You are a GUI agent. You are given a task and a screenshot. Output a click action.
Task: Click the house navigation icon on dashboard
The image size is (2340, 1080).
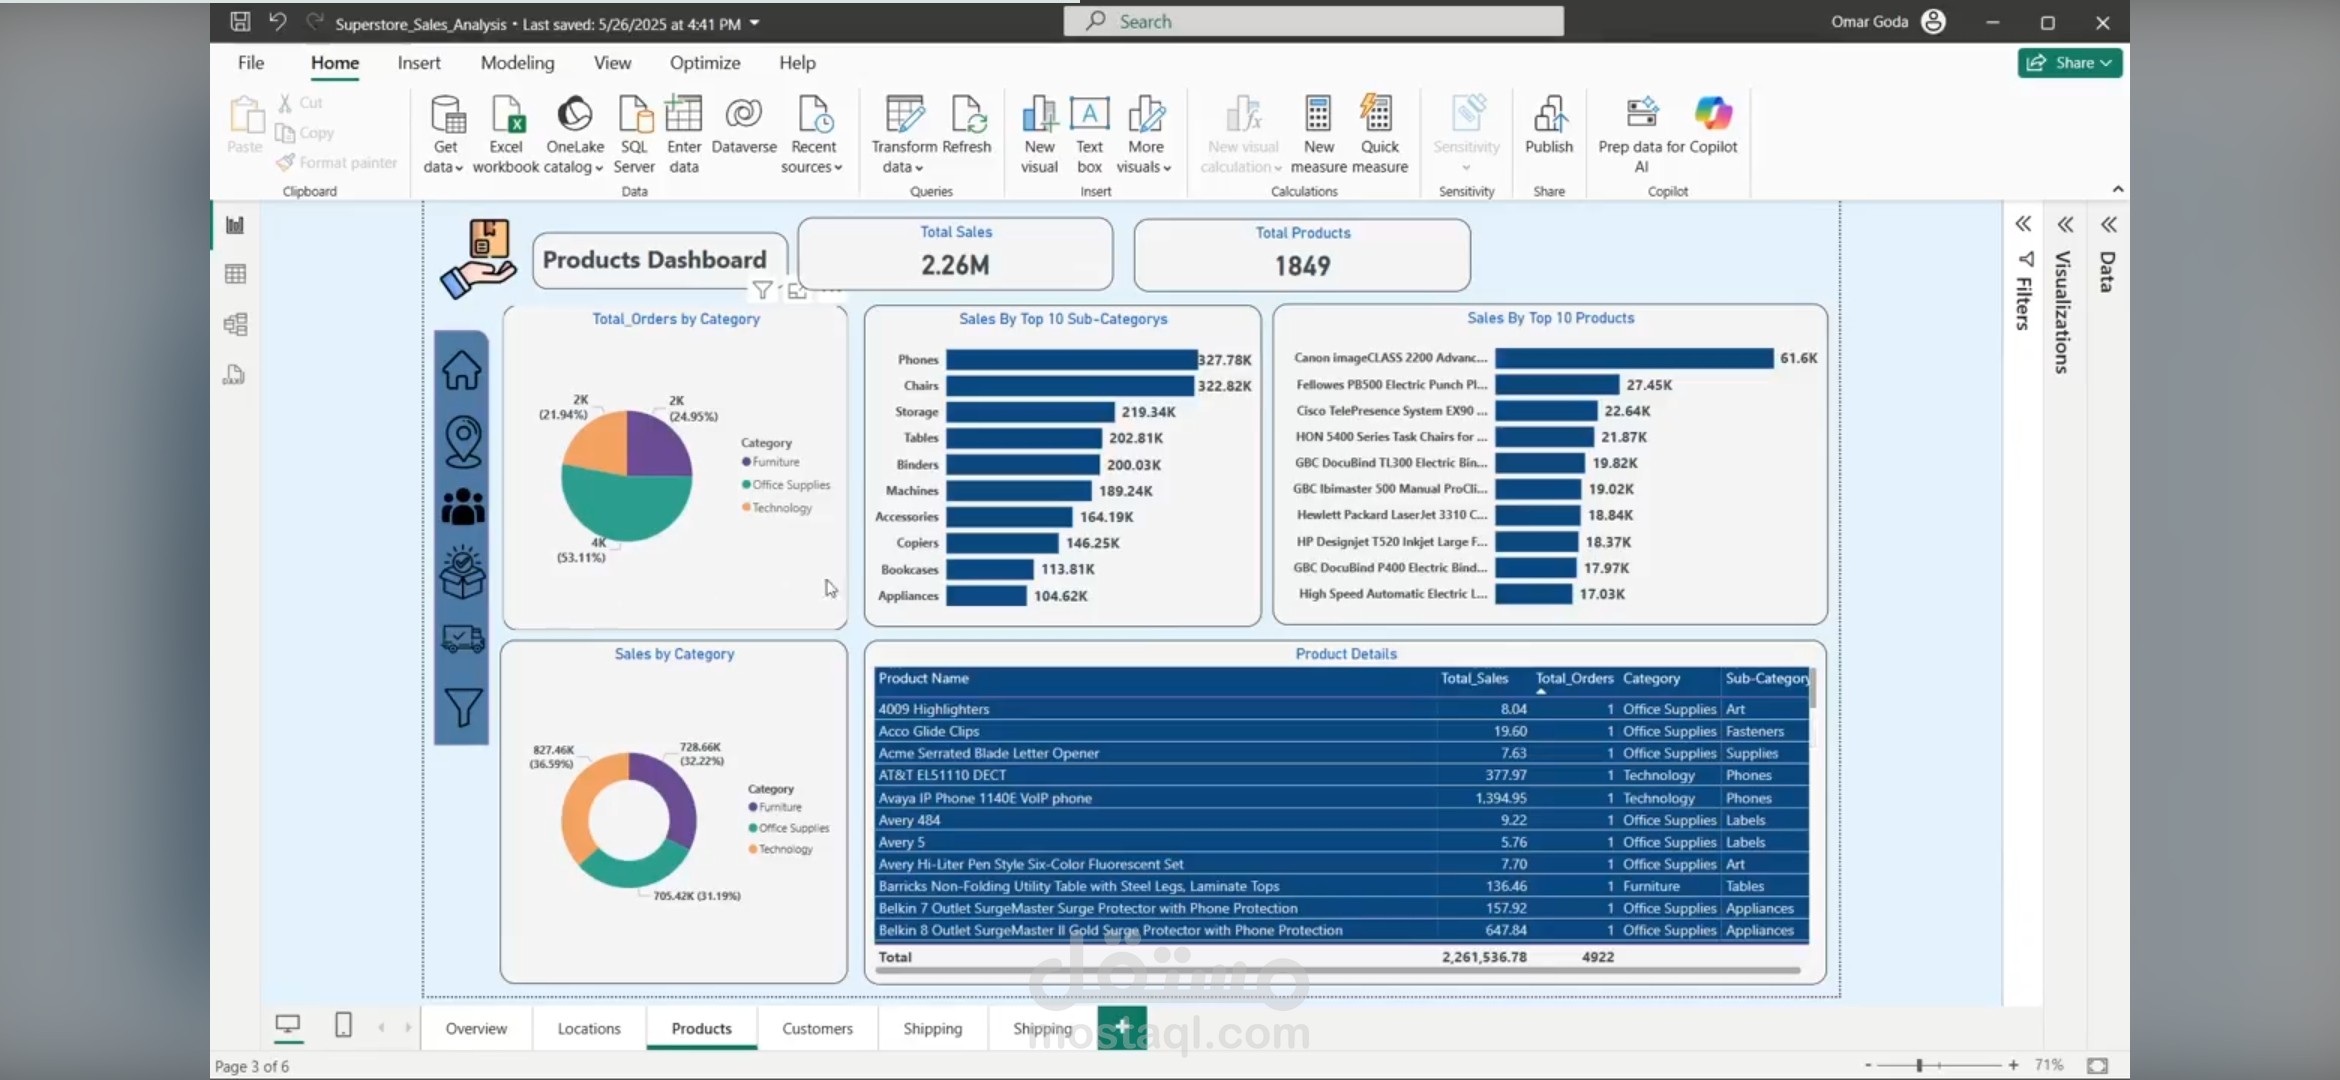click(x=462, y=371)
